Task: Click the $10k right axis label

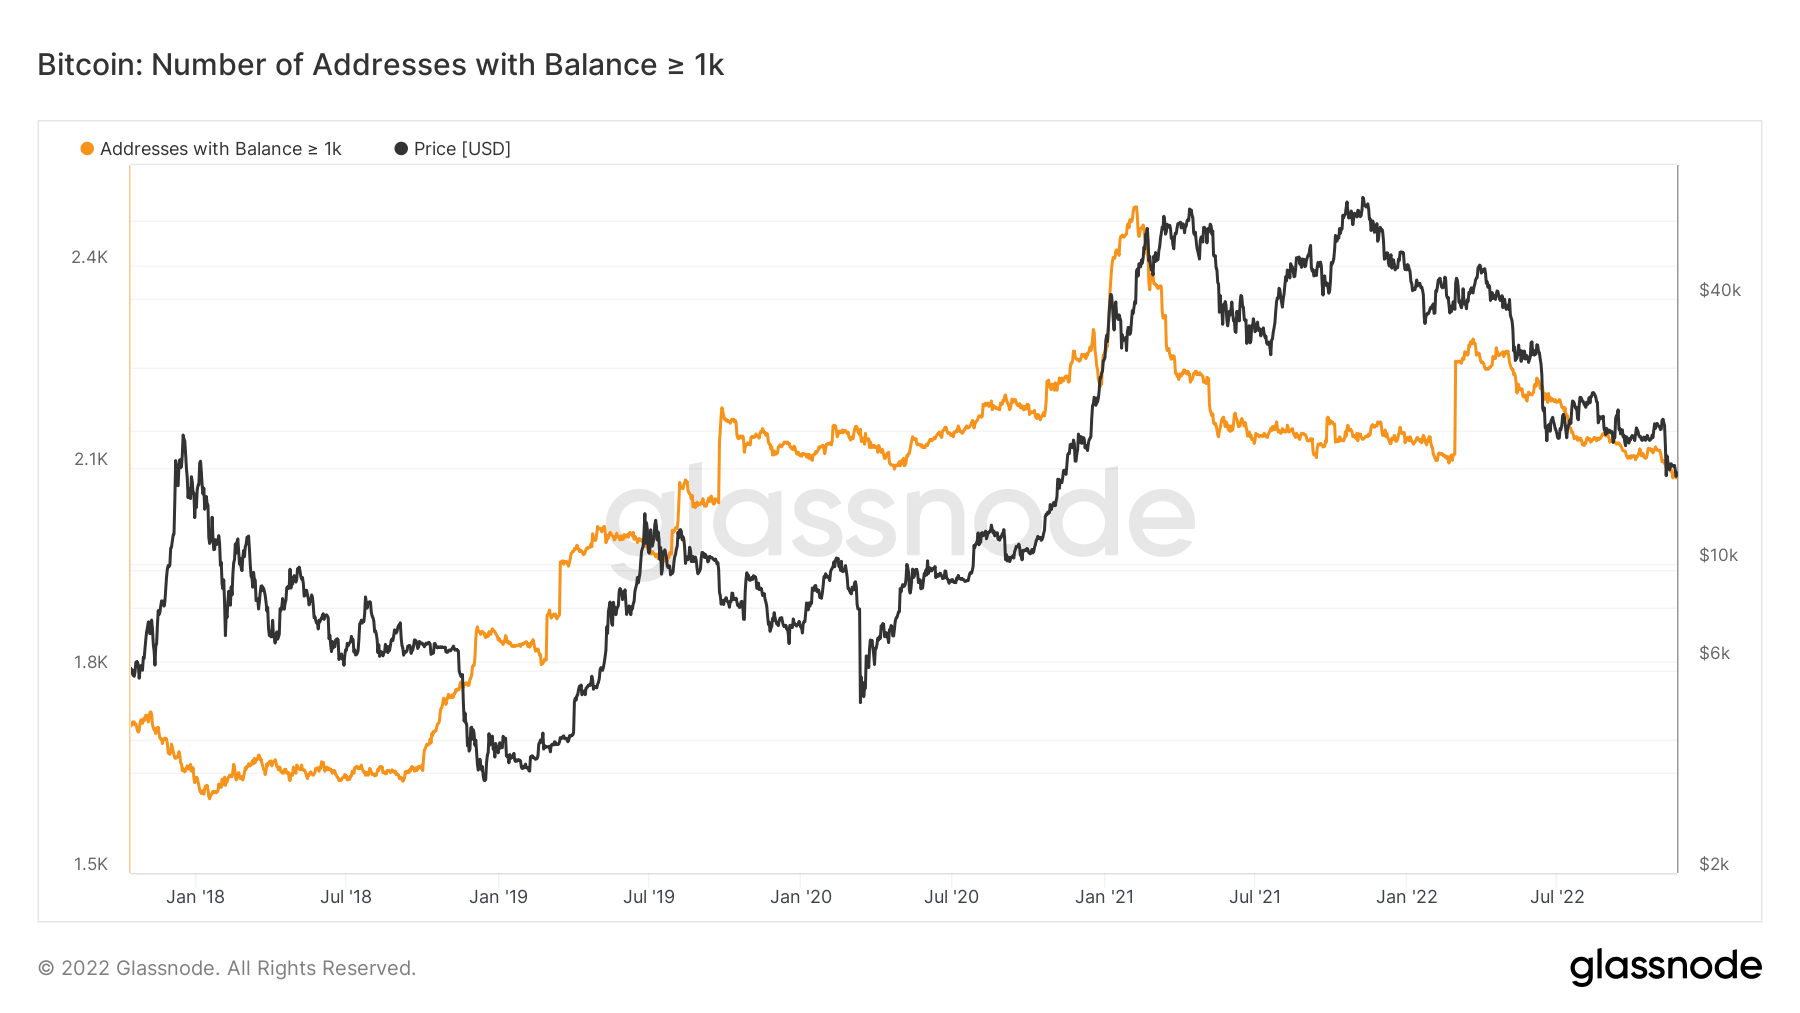Action: [1718, 555]
